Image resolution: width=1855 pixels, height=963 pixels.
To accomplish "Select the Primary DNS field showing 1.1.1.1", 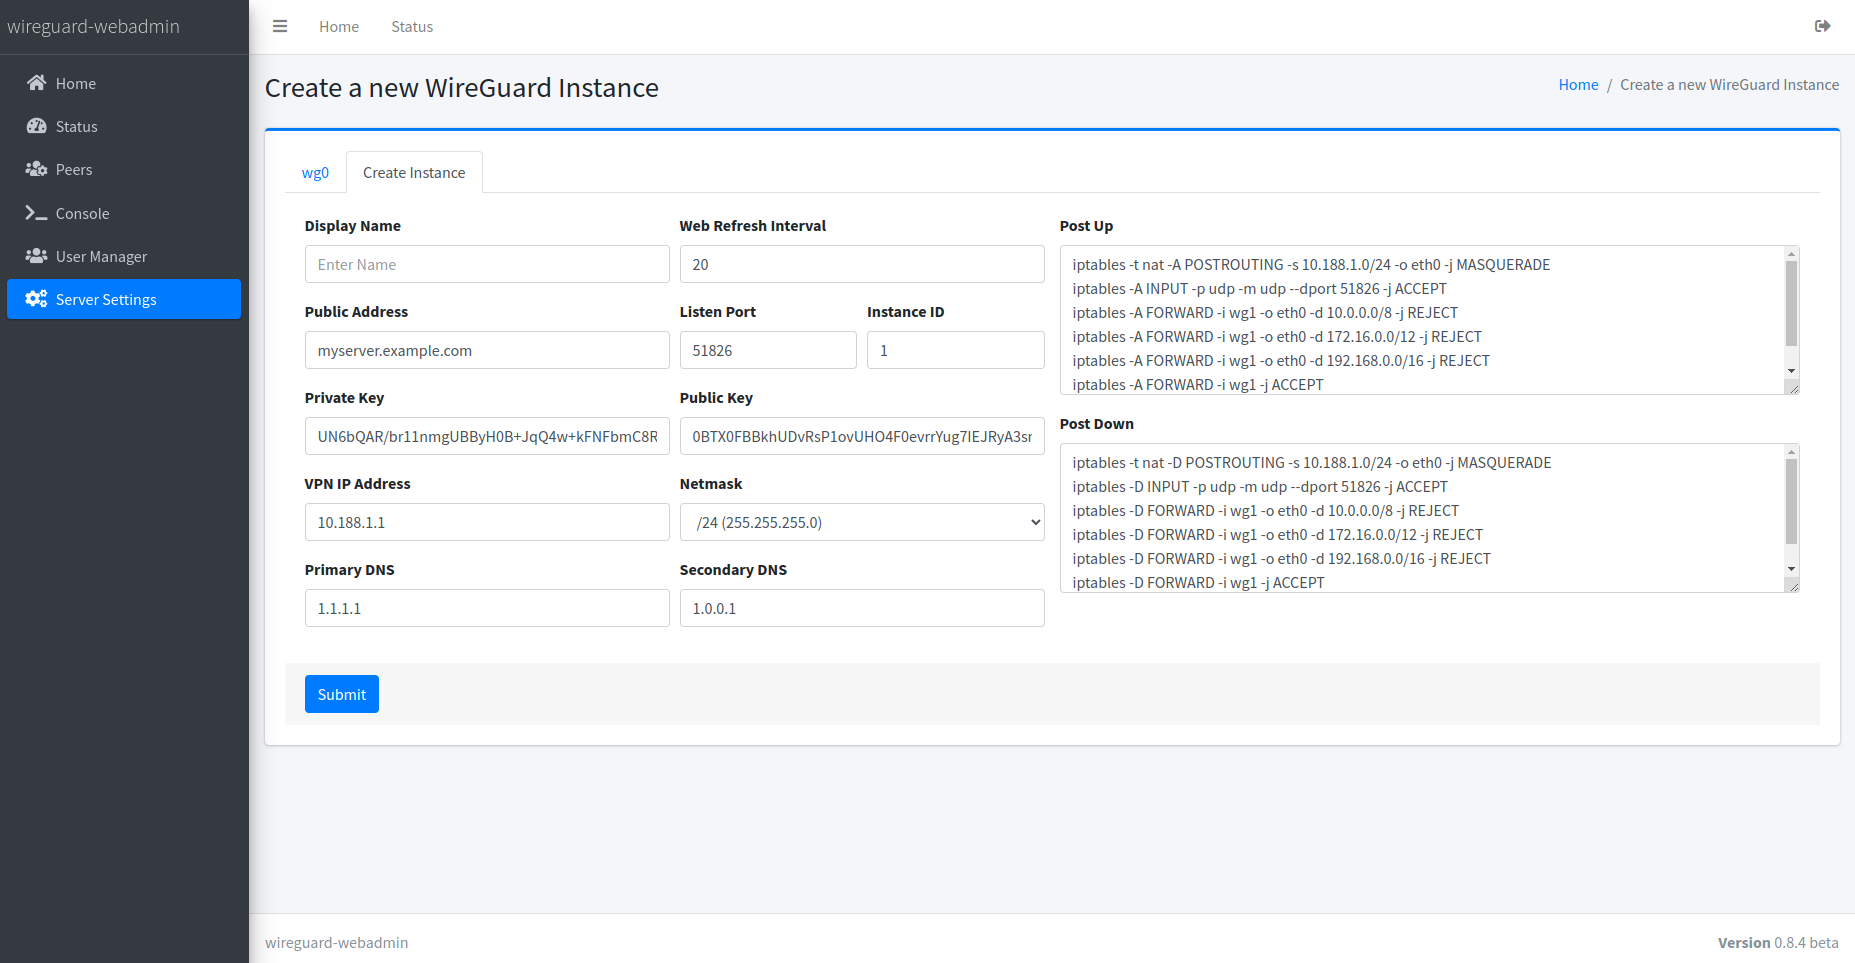I will coord(487,608).
